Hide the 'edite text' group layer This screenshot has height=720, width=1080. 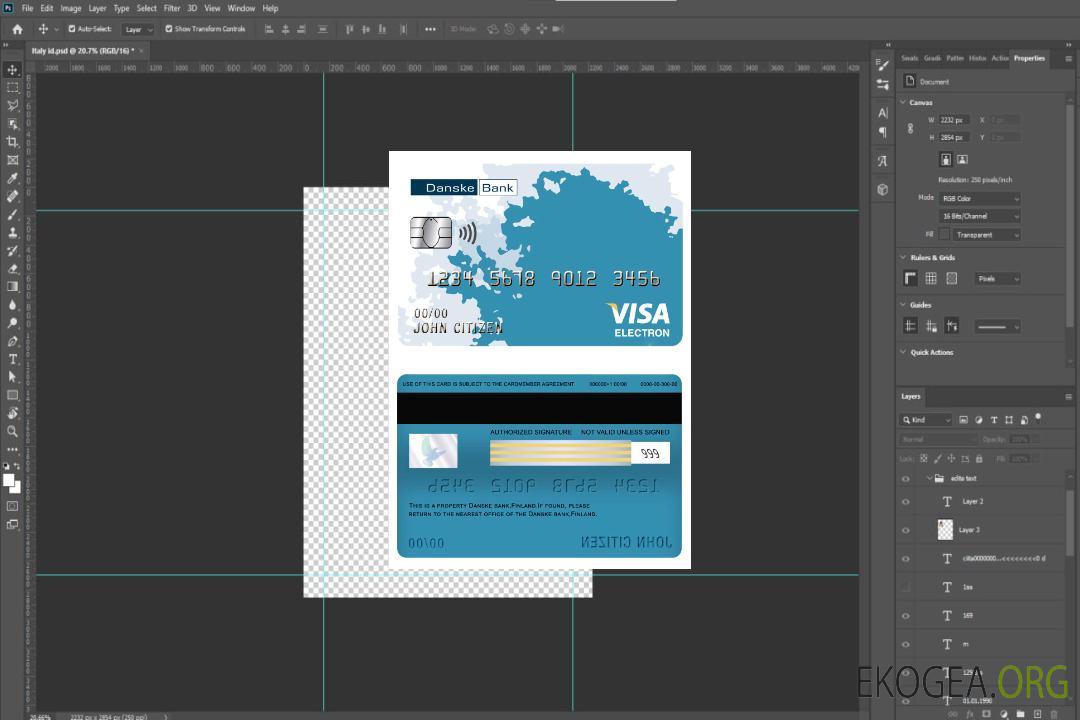click(906, 479)
